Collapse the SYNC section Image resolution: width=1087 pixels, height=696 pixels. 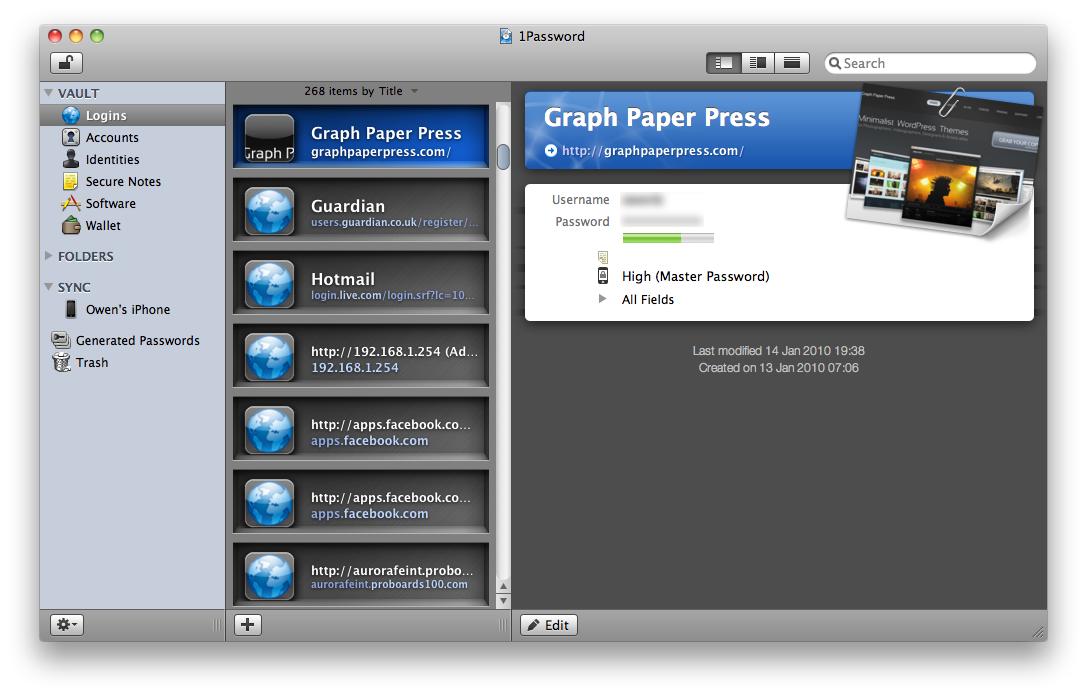(x=49, y=286)
